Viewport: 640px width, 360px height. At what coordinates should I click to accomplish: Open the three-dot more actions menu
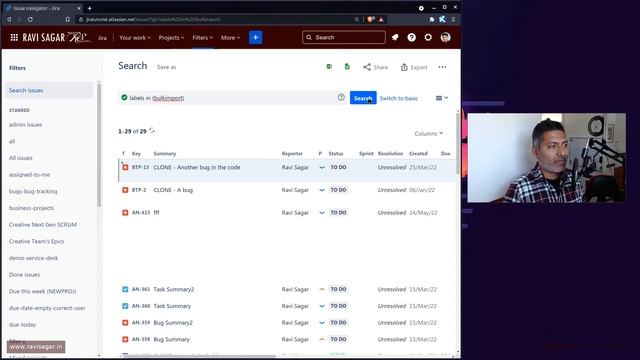pyautogui.click(x=442, y=67)
